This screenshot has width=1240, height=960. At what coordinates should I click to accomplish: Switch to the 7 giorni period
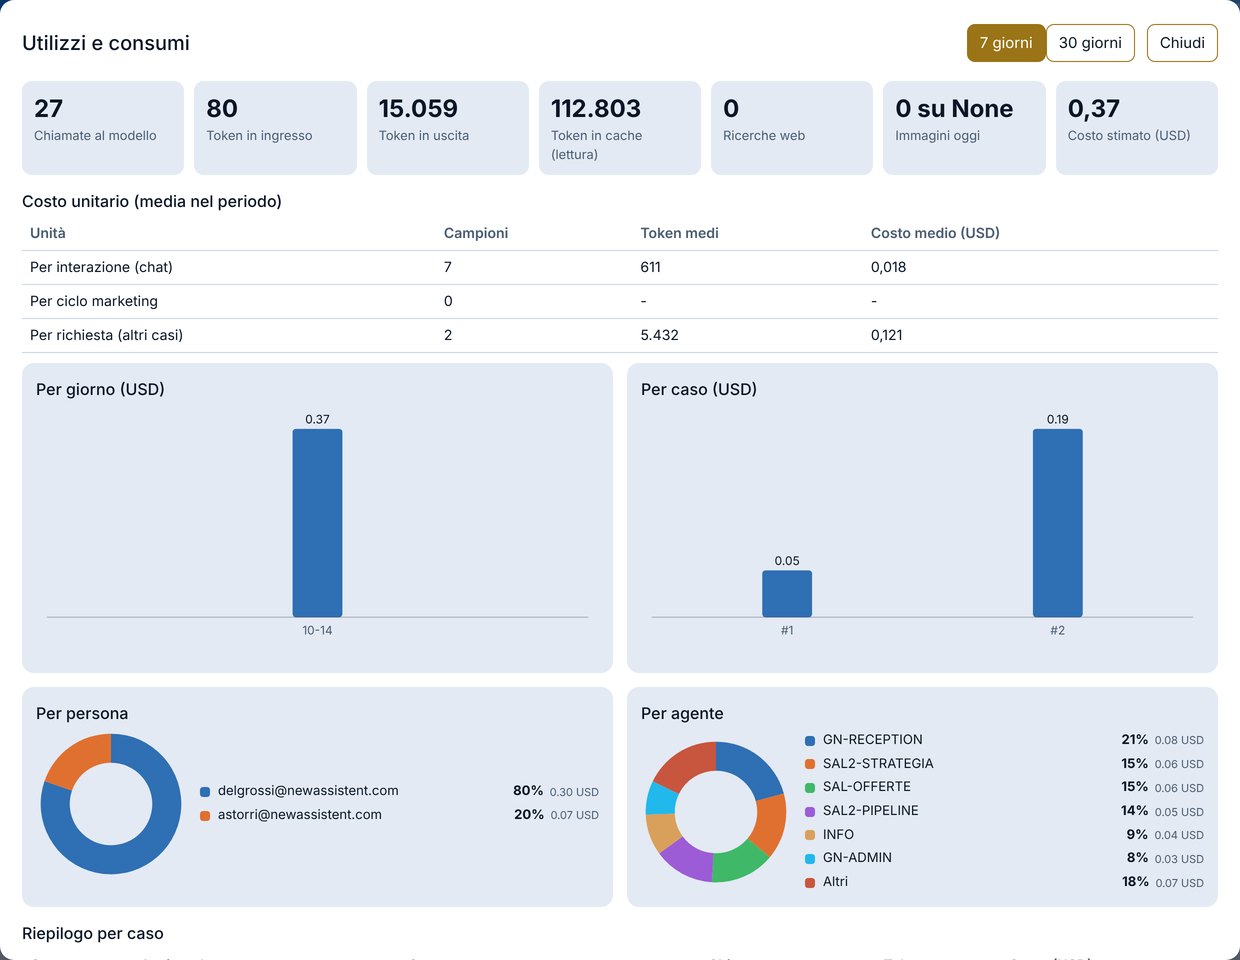point(1006,43)
